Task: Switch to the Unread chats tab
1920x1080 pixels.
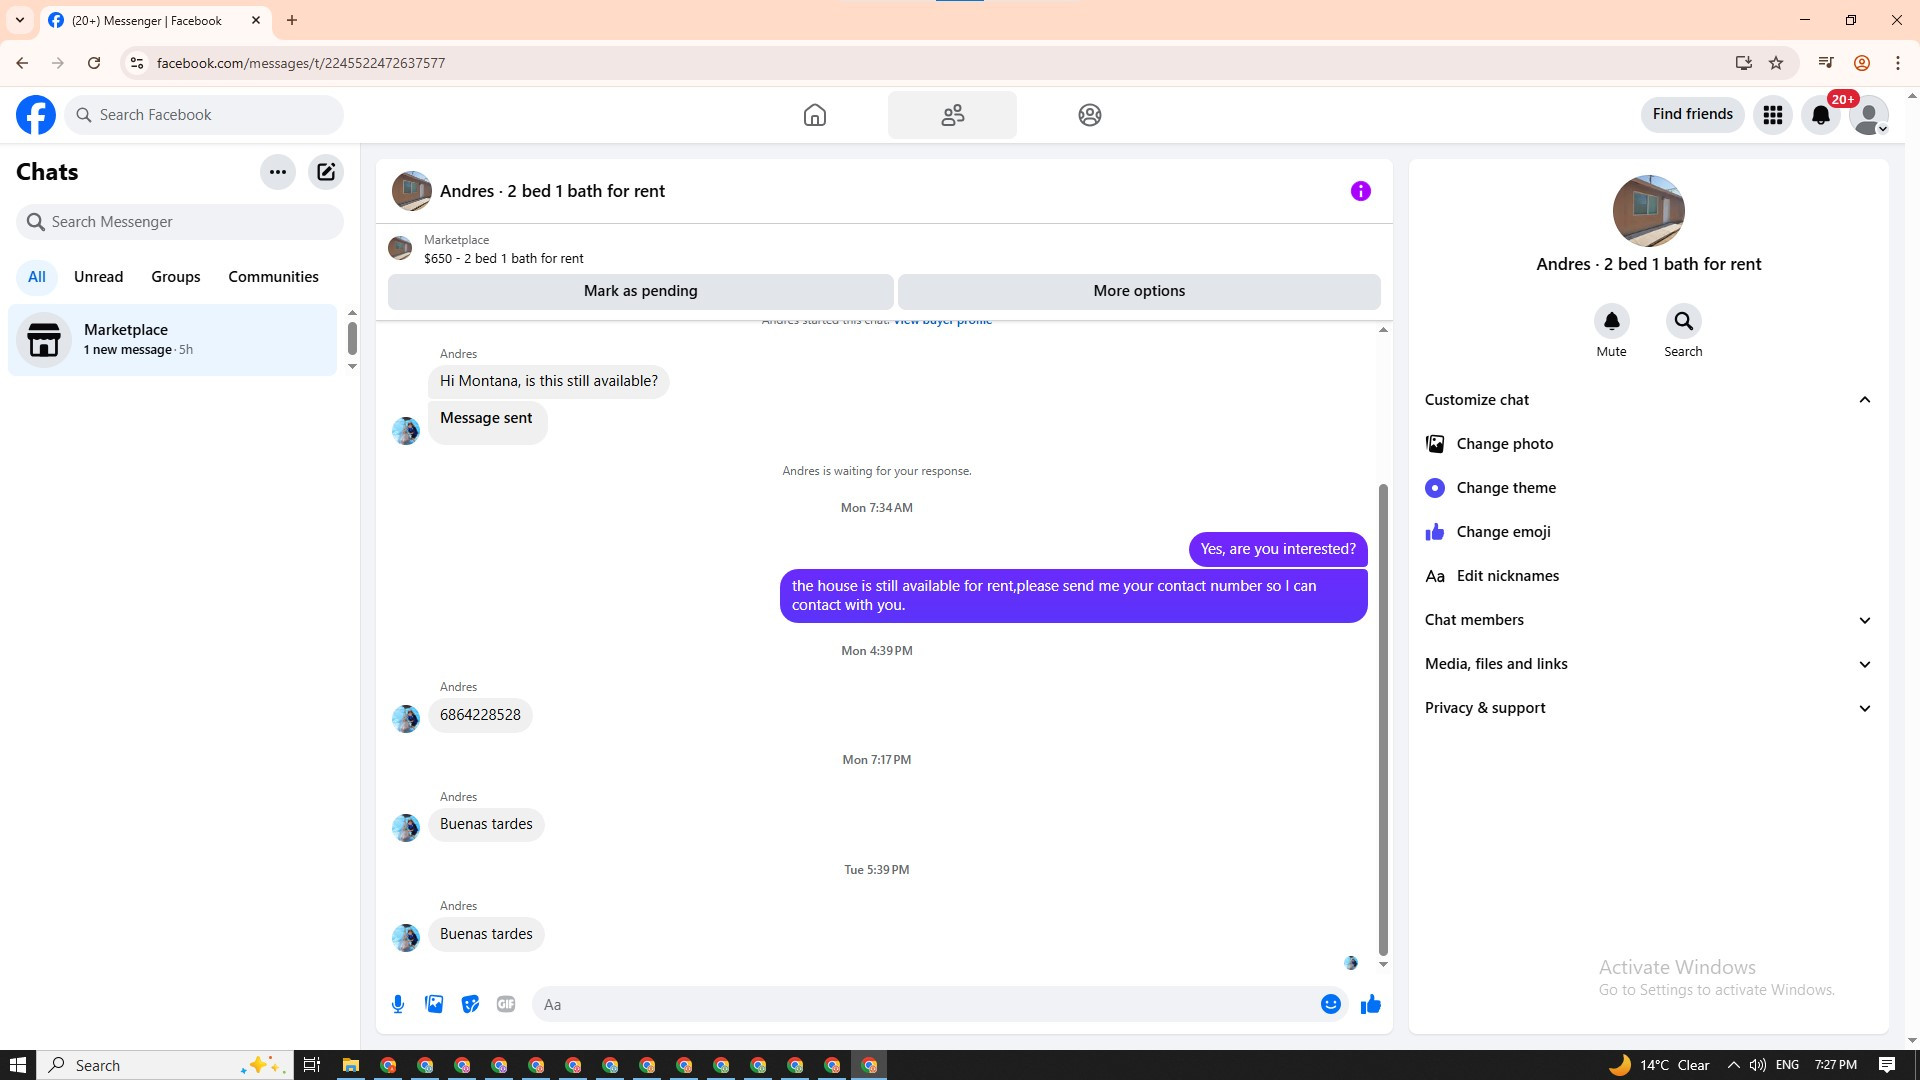Action: 98,277
